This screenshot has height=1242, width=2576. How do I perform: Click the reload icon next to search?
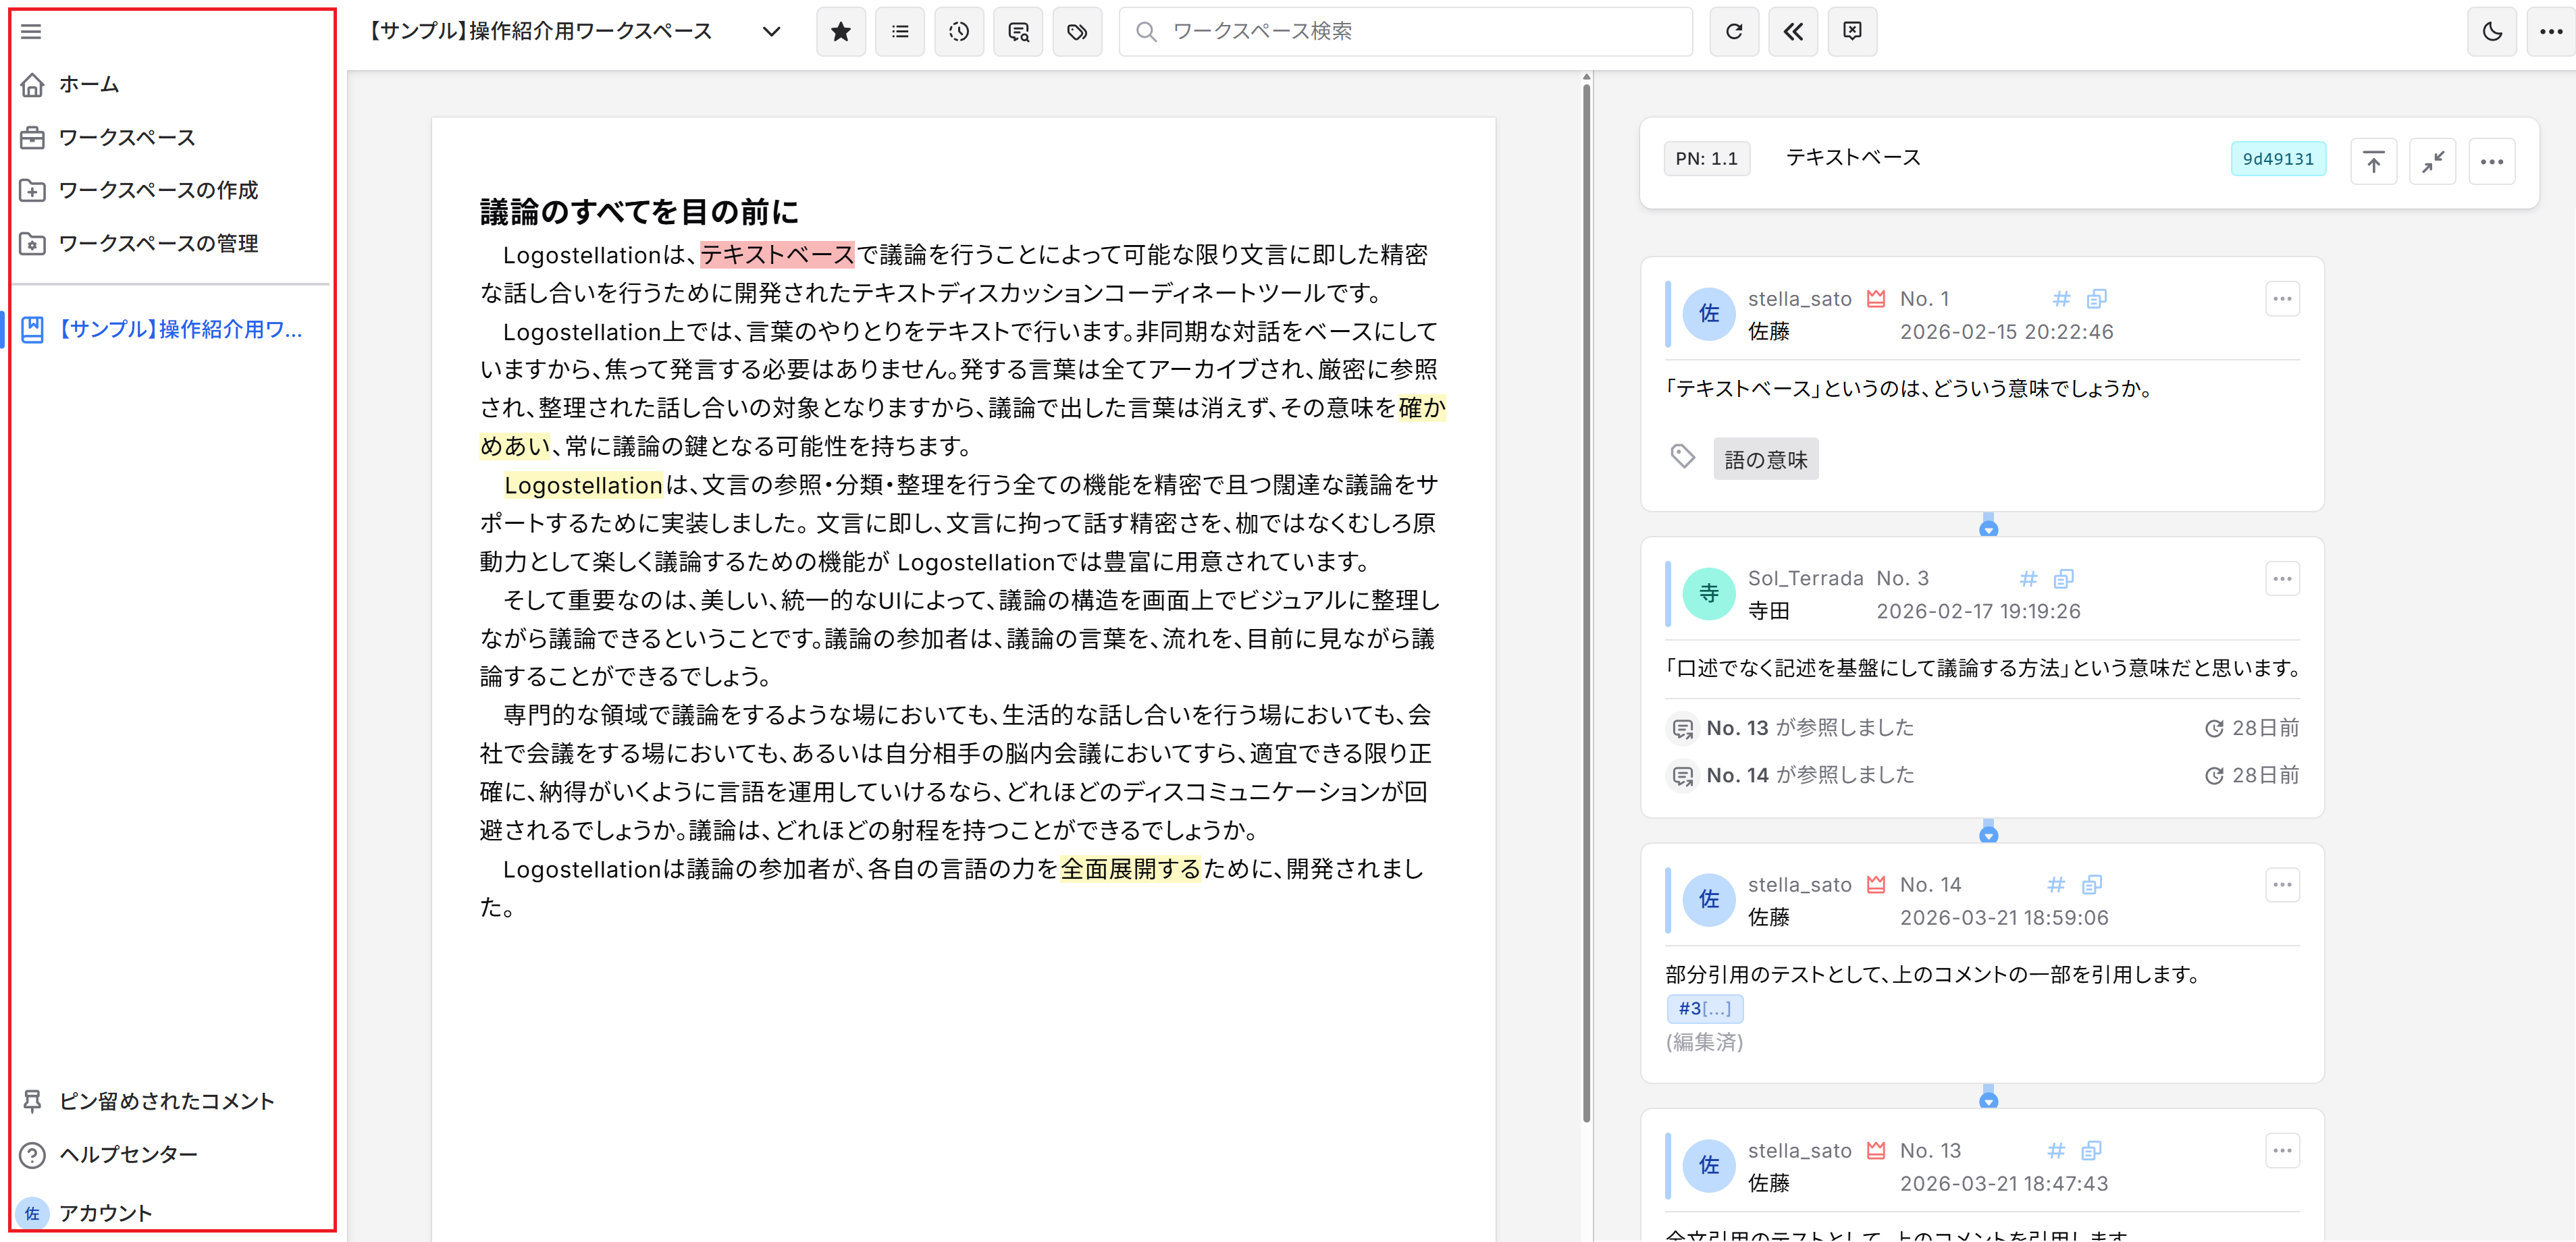(x=1734, y=32)
